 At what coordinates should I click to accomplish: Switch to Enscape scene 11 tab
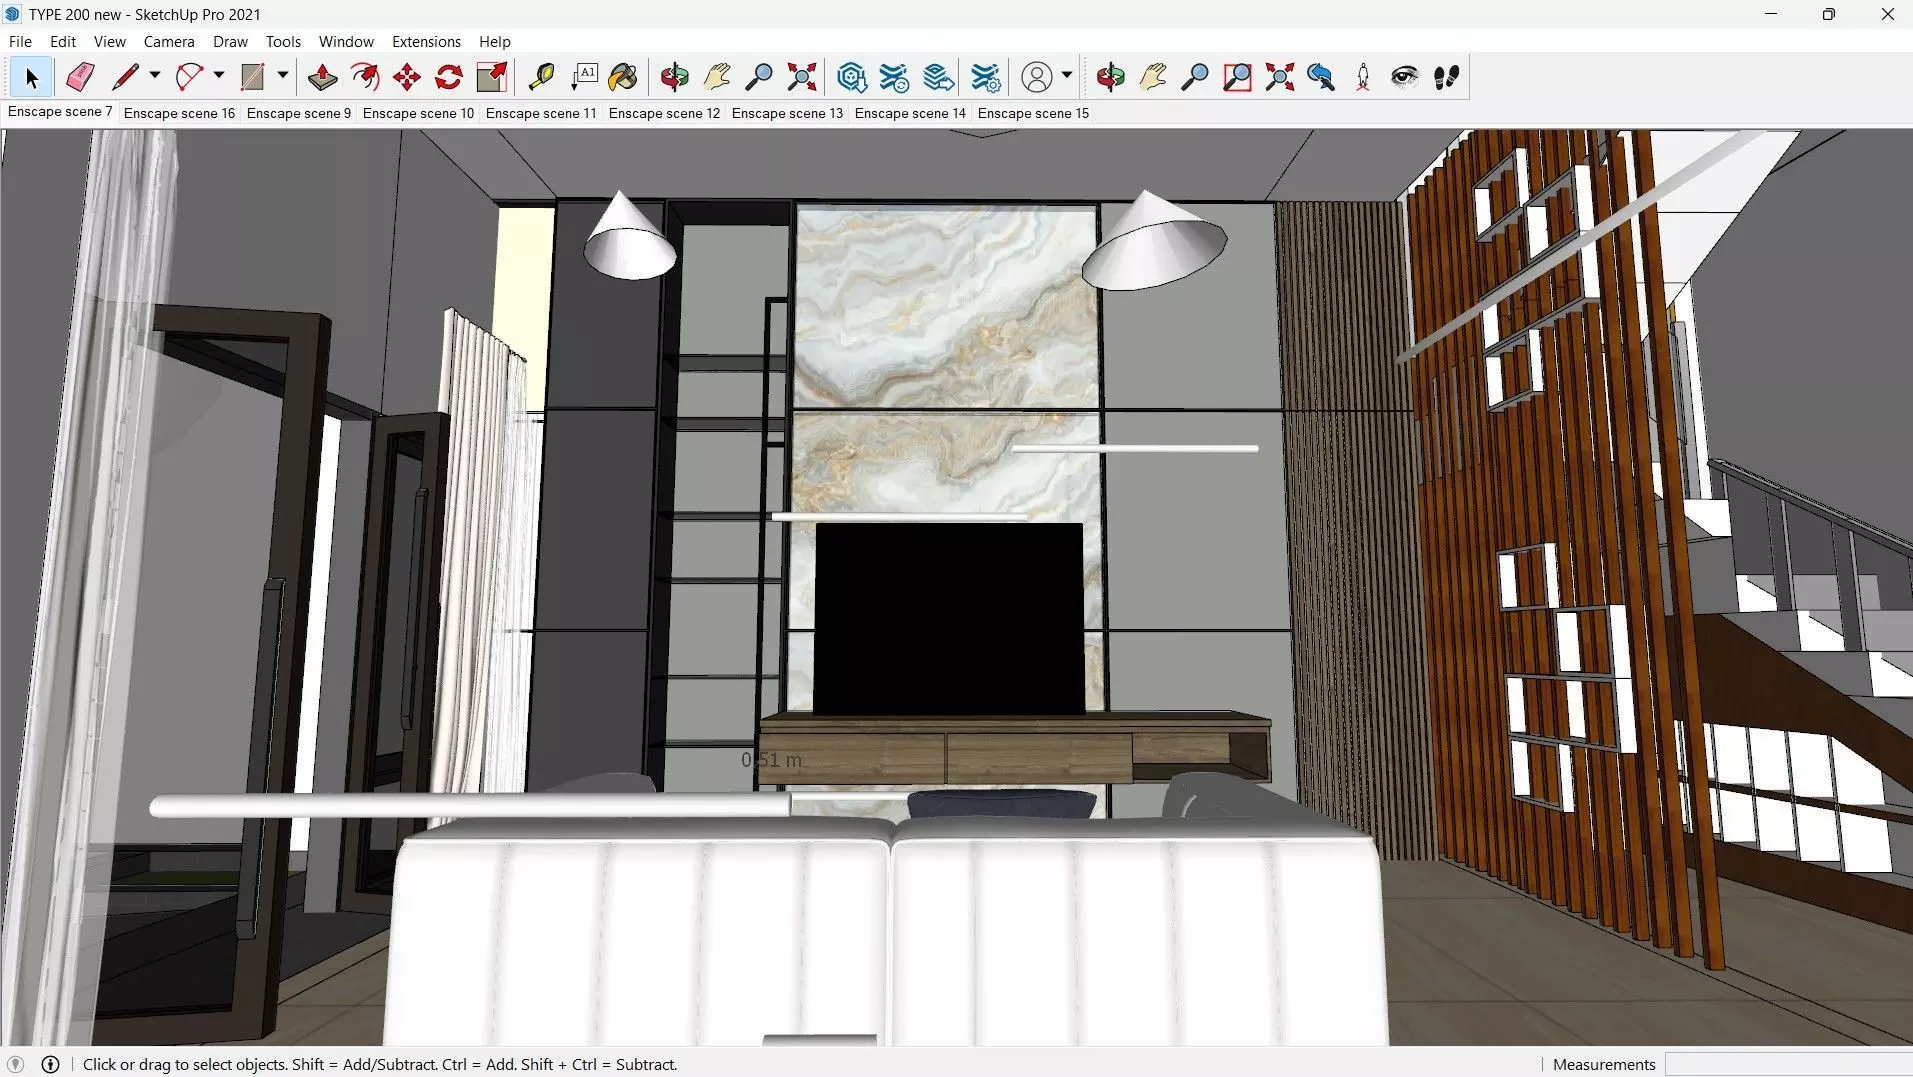point(541,113)
